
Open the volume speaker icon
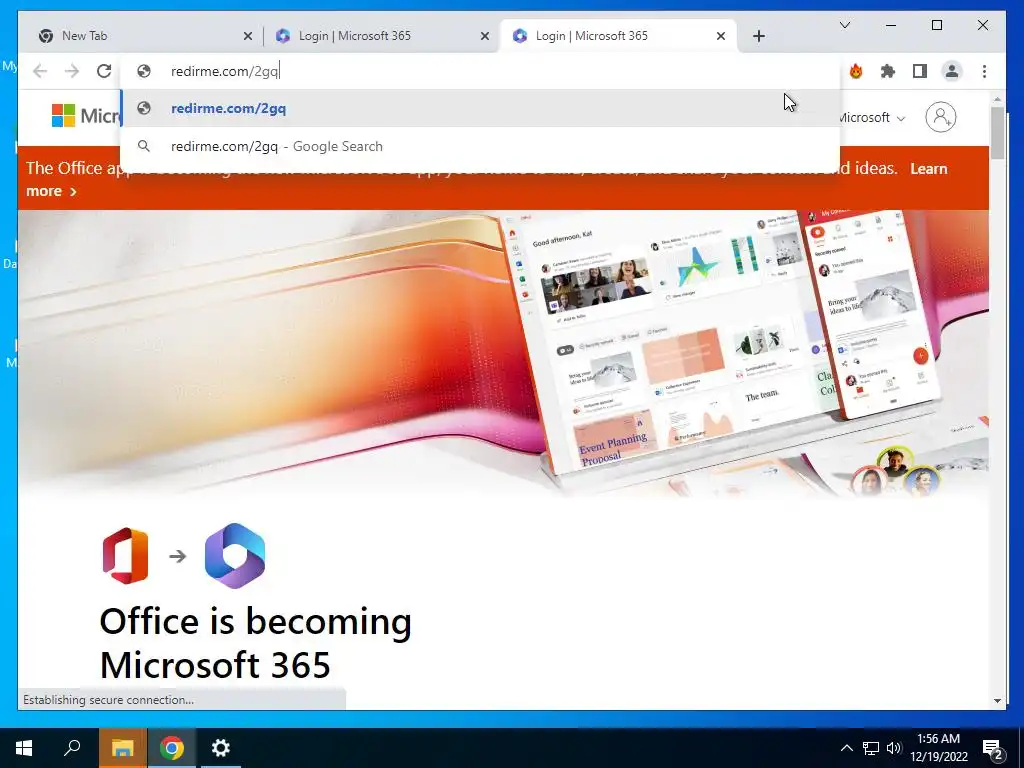coord(894,748)
